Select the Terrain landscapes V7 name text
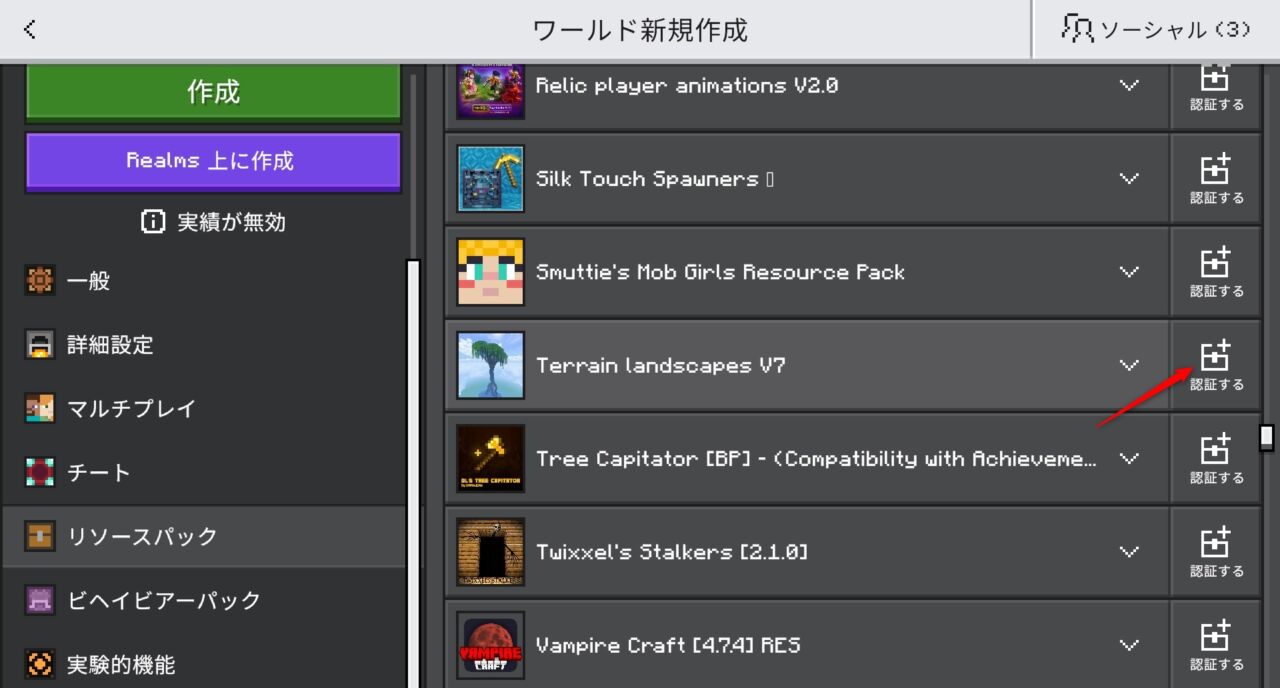The image size is (1280, 688). (x=661, y=366)
